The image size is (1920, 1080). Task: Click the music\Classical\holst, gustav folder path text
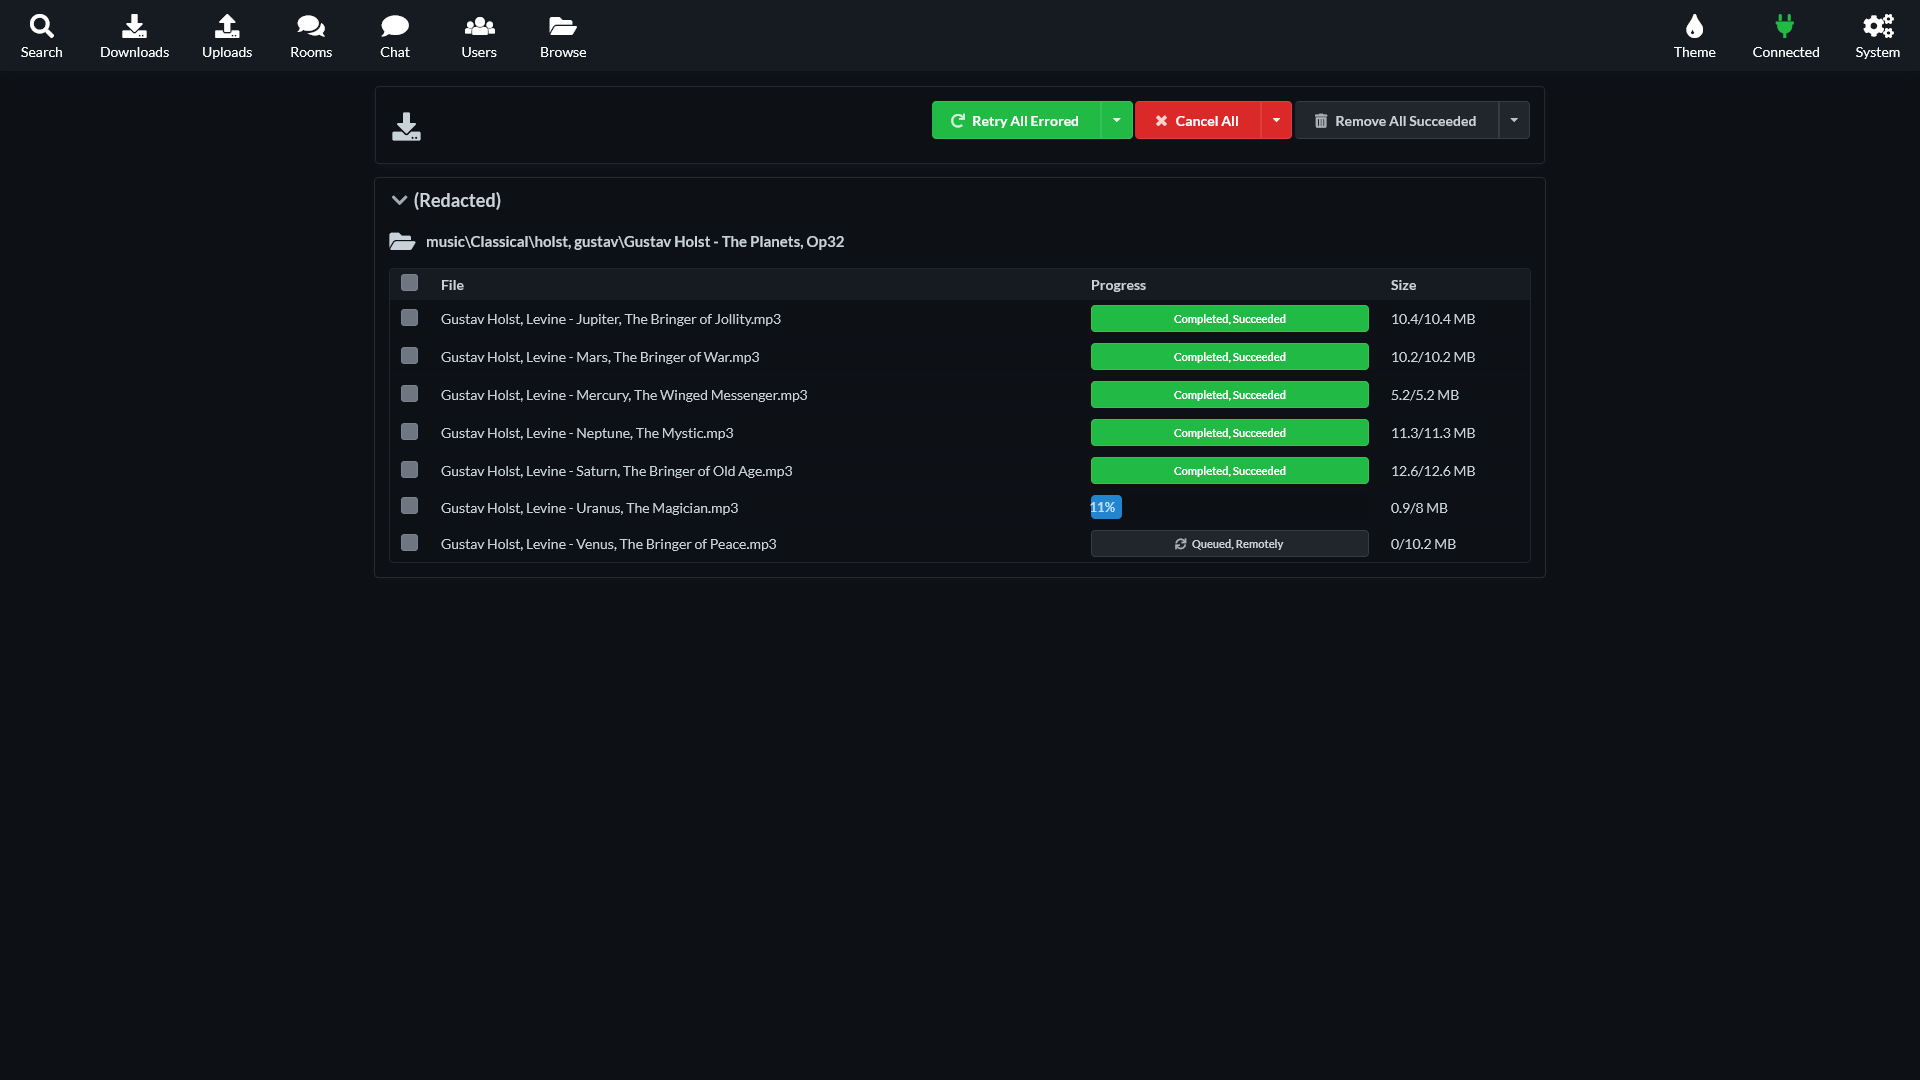tap(635, 242)
